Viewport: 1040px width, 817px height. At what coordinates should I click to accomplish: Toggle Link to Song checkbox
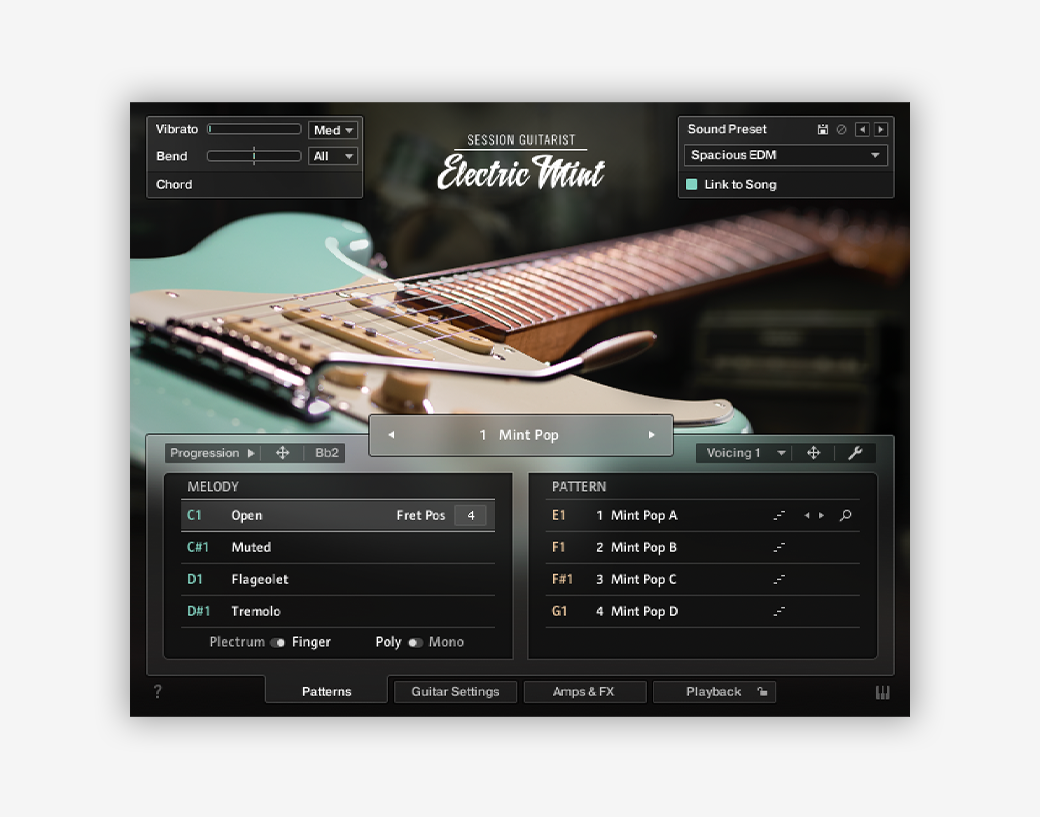pos(691,184)
